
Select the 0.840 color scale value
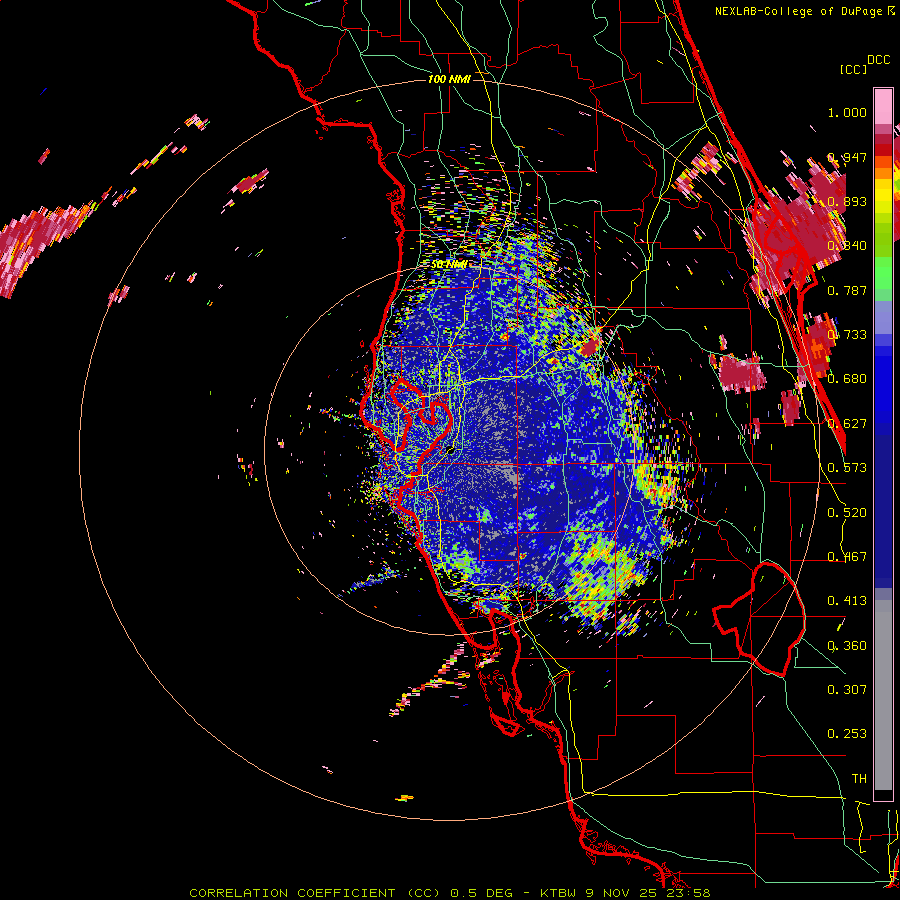click(x=847, y=246)
